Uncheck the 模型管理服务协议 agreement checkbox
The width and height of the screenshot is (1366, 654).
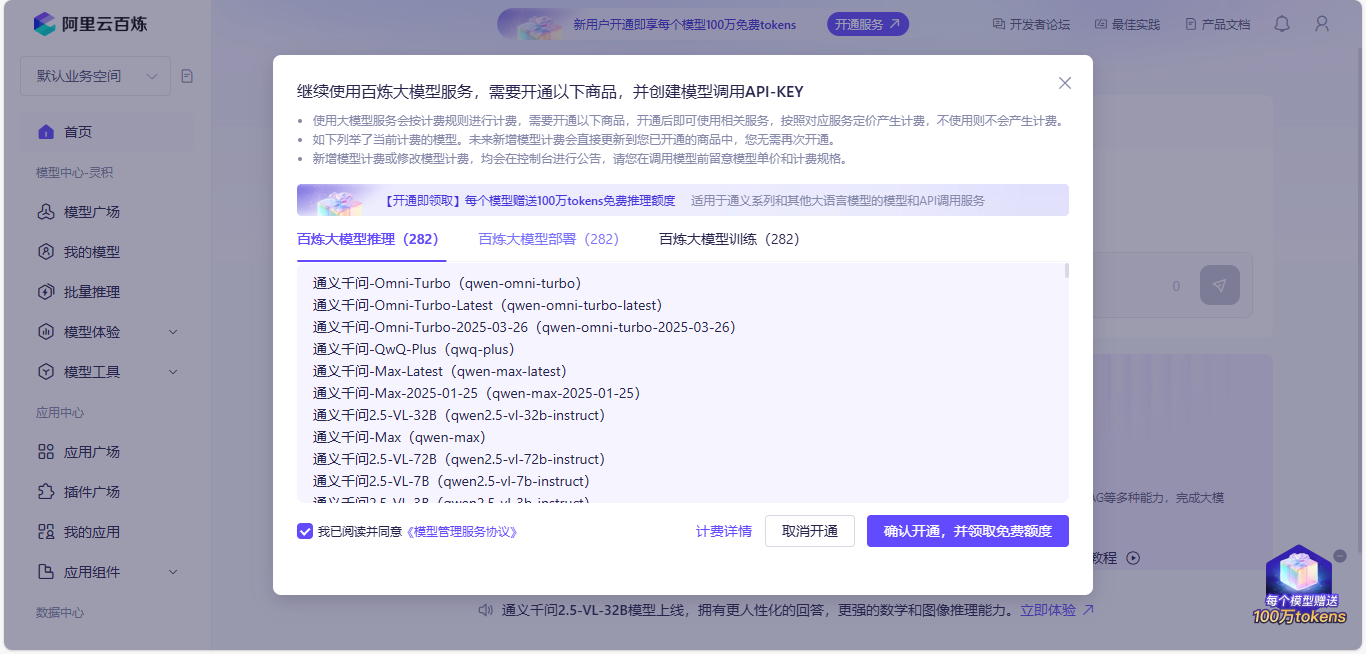point(305,531)
